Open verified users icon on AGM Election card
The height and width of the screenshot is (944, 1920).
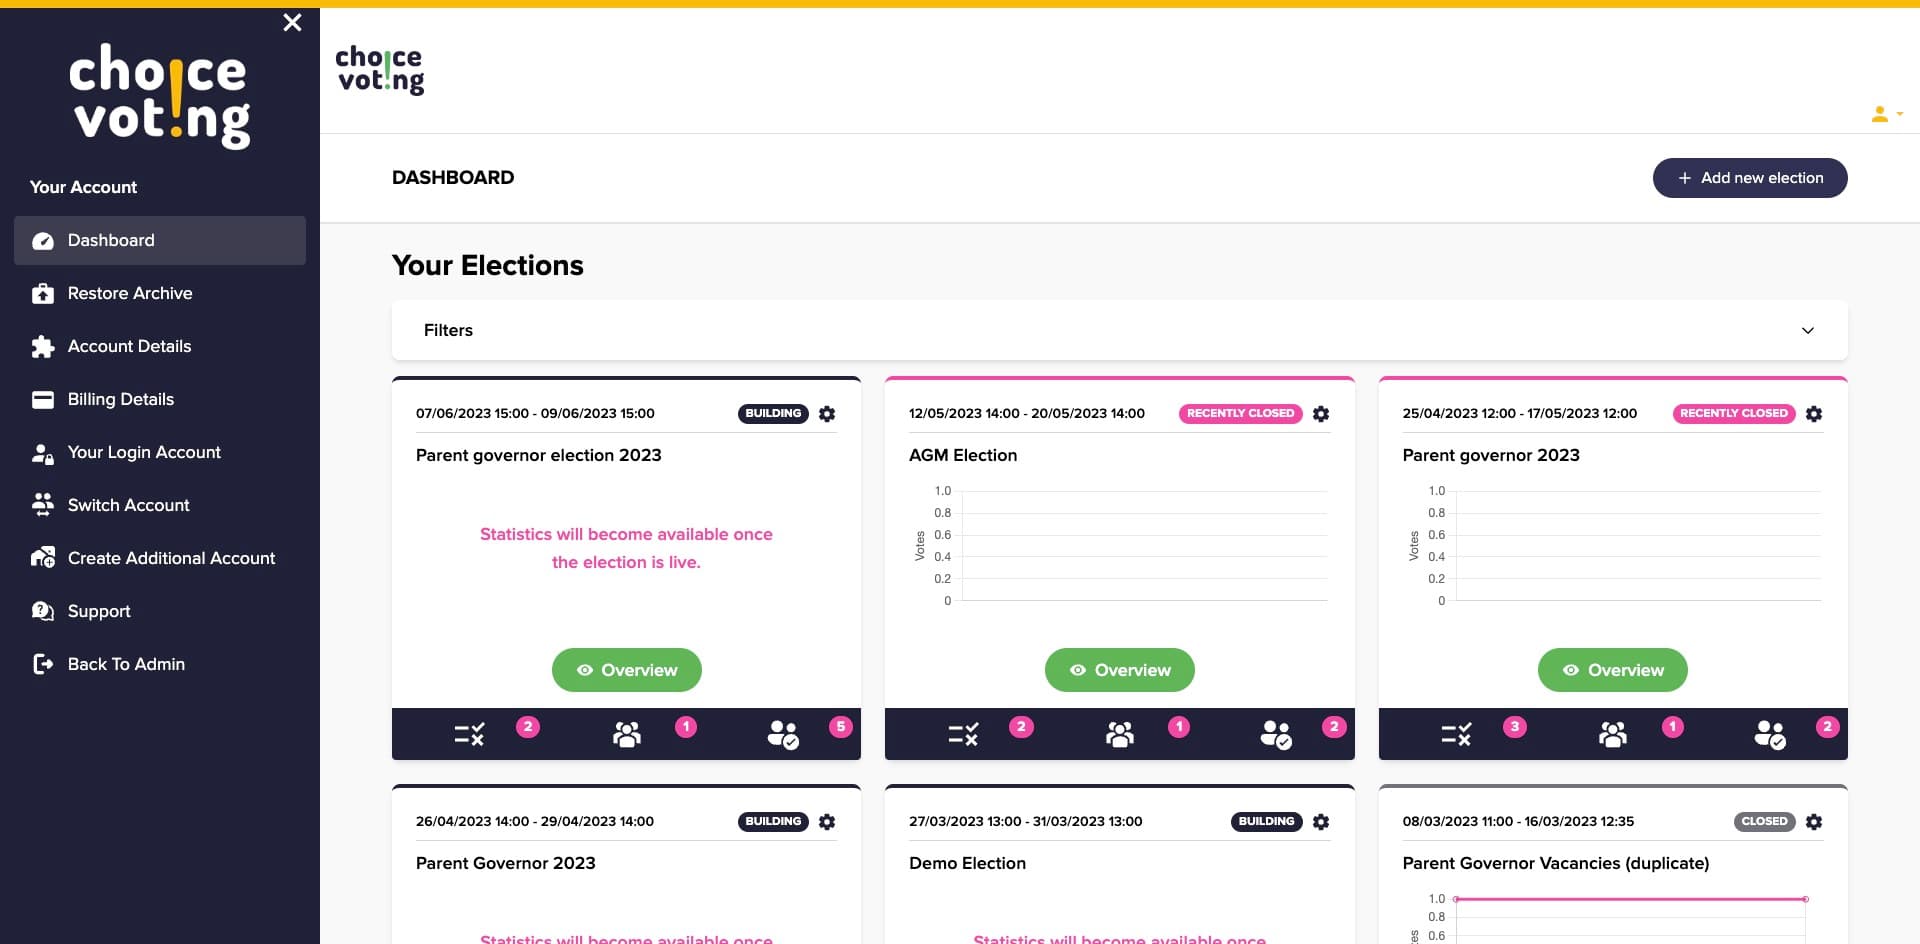(x=1276, y=735)
